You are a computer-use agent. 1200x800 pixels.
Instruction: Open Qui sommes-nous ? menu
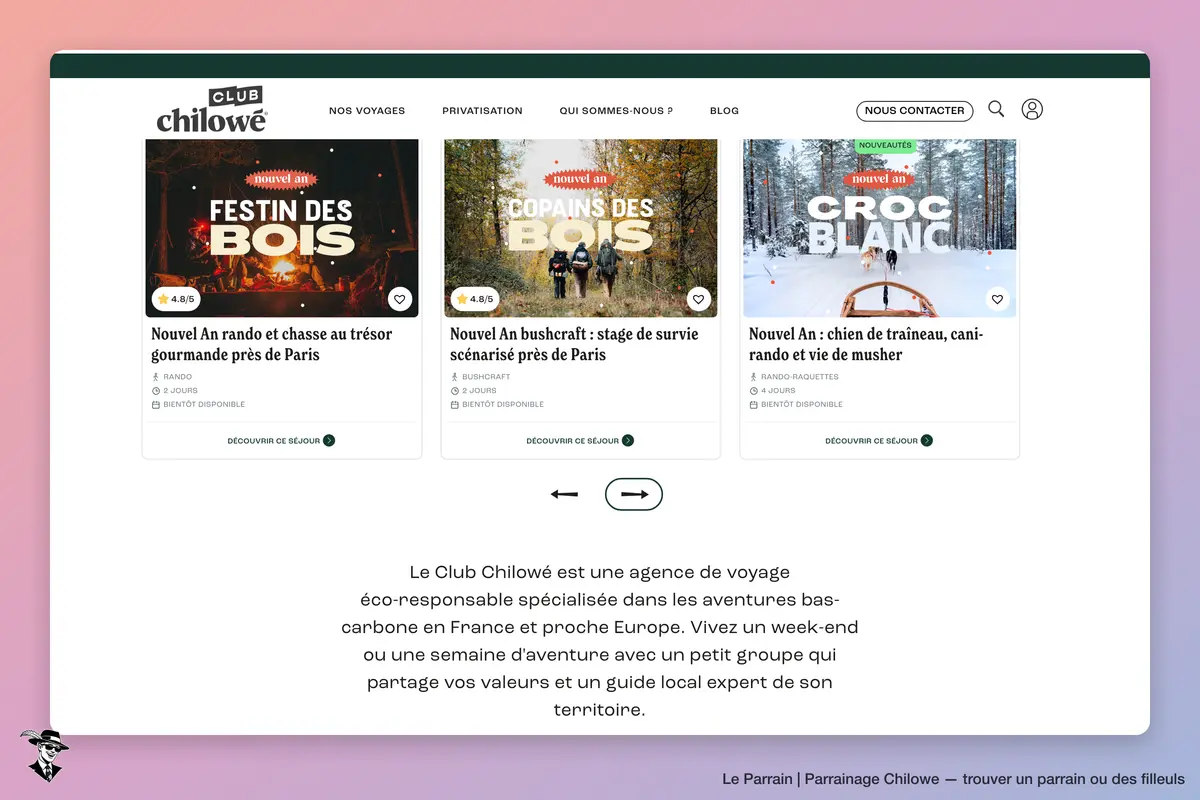616,111
